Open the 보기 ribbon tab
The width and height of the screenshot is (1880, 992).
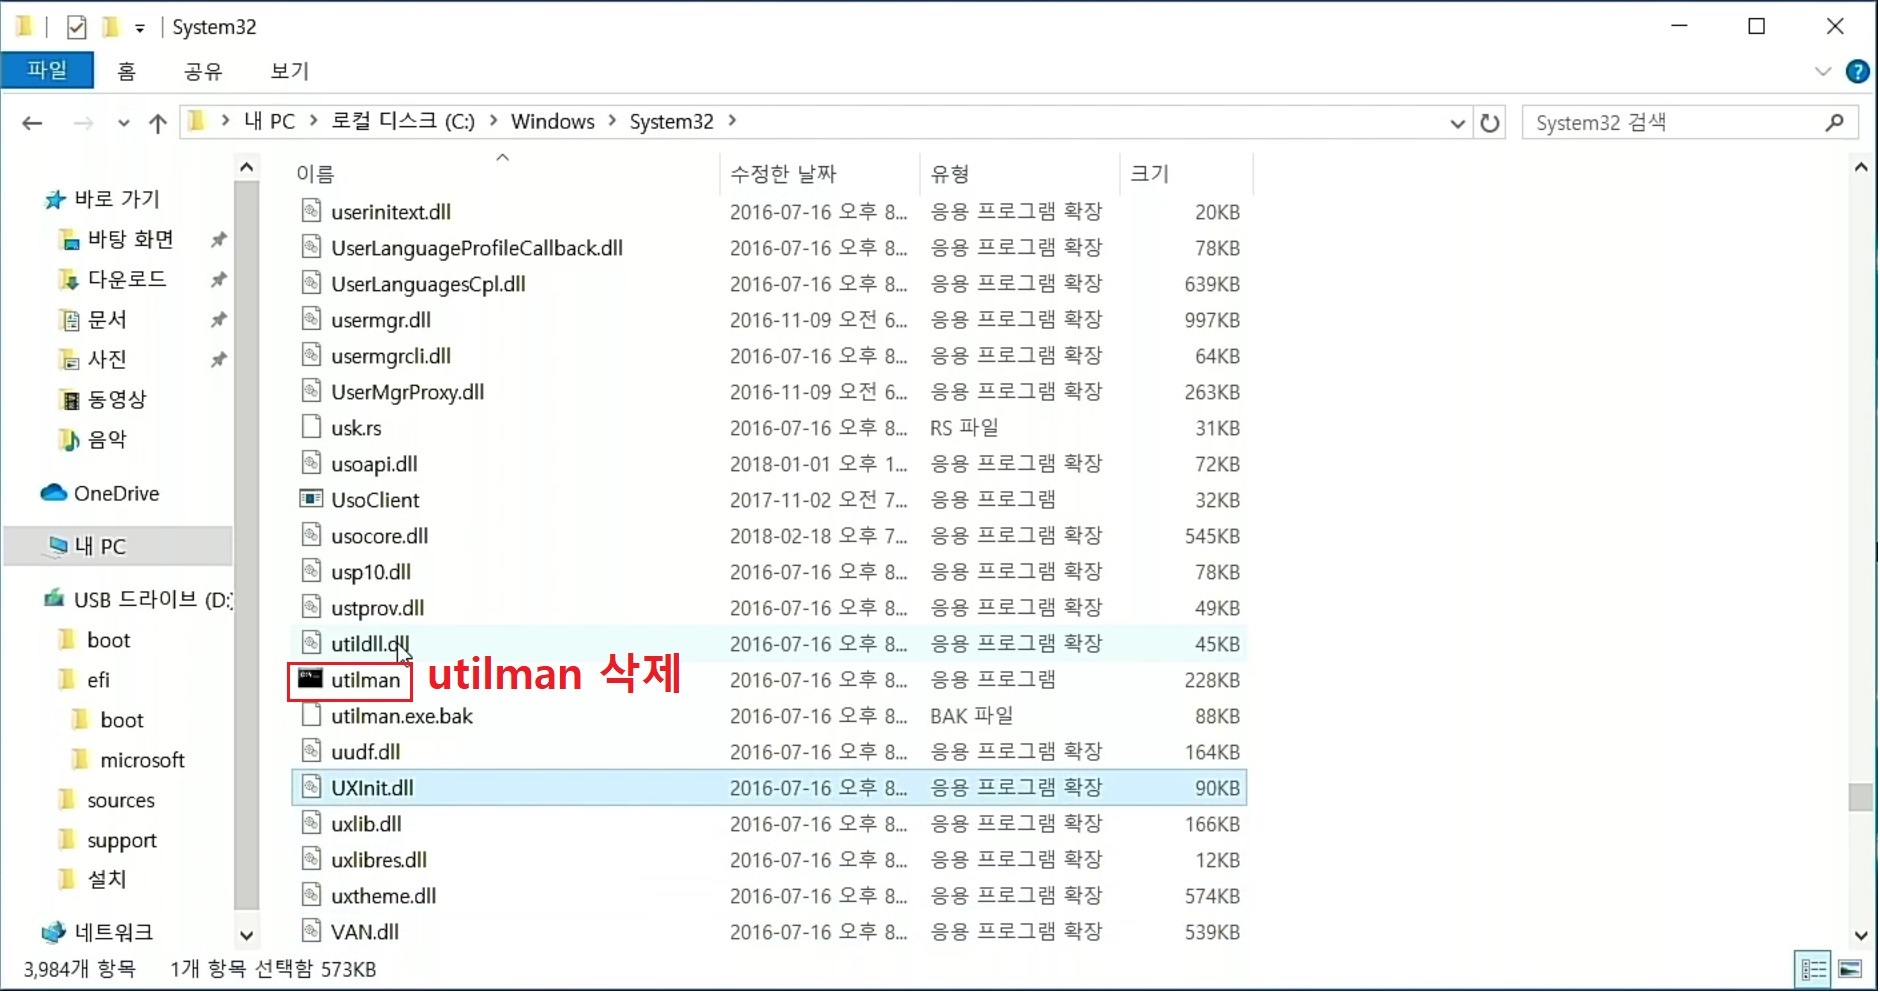click(290, 71)
